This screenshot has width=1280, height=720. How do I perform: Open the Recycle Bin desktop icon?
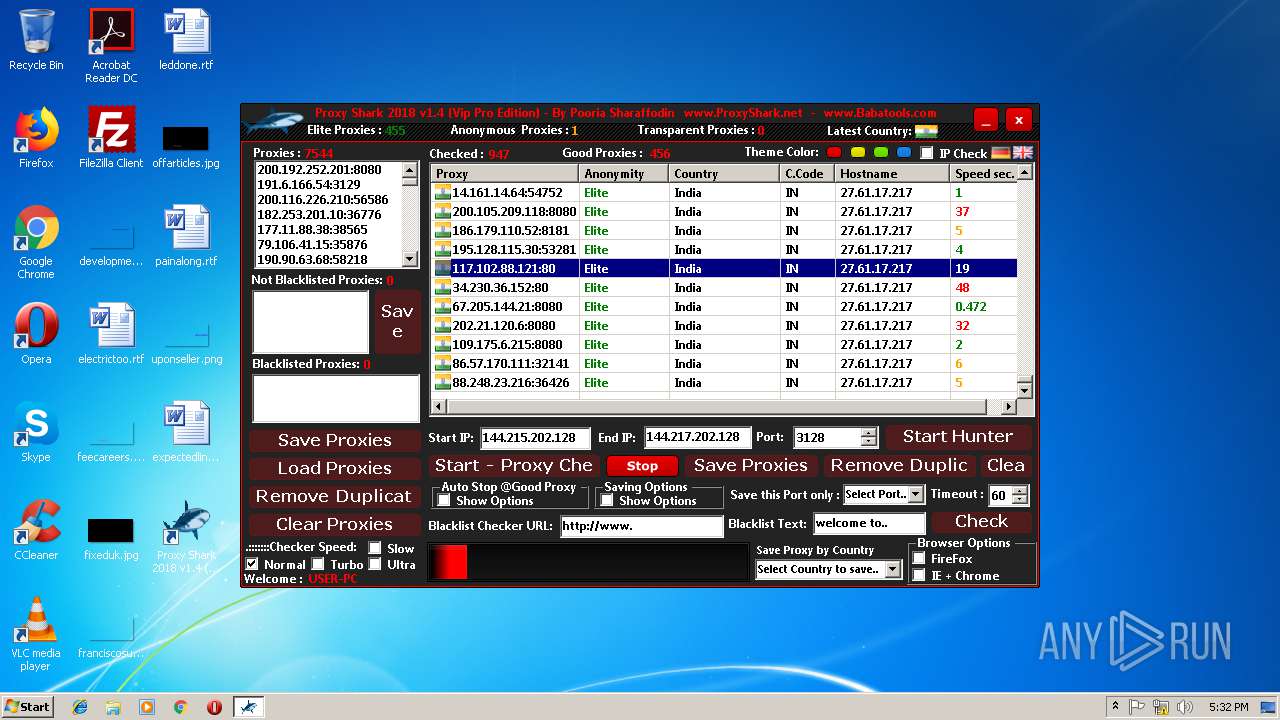(36, 40)
